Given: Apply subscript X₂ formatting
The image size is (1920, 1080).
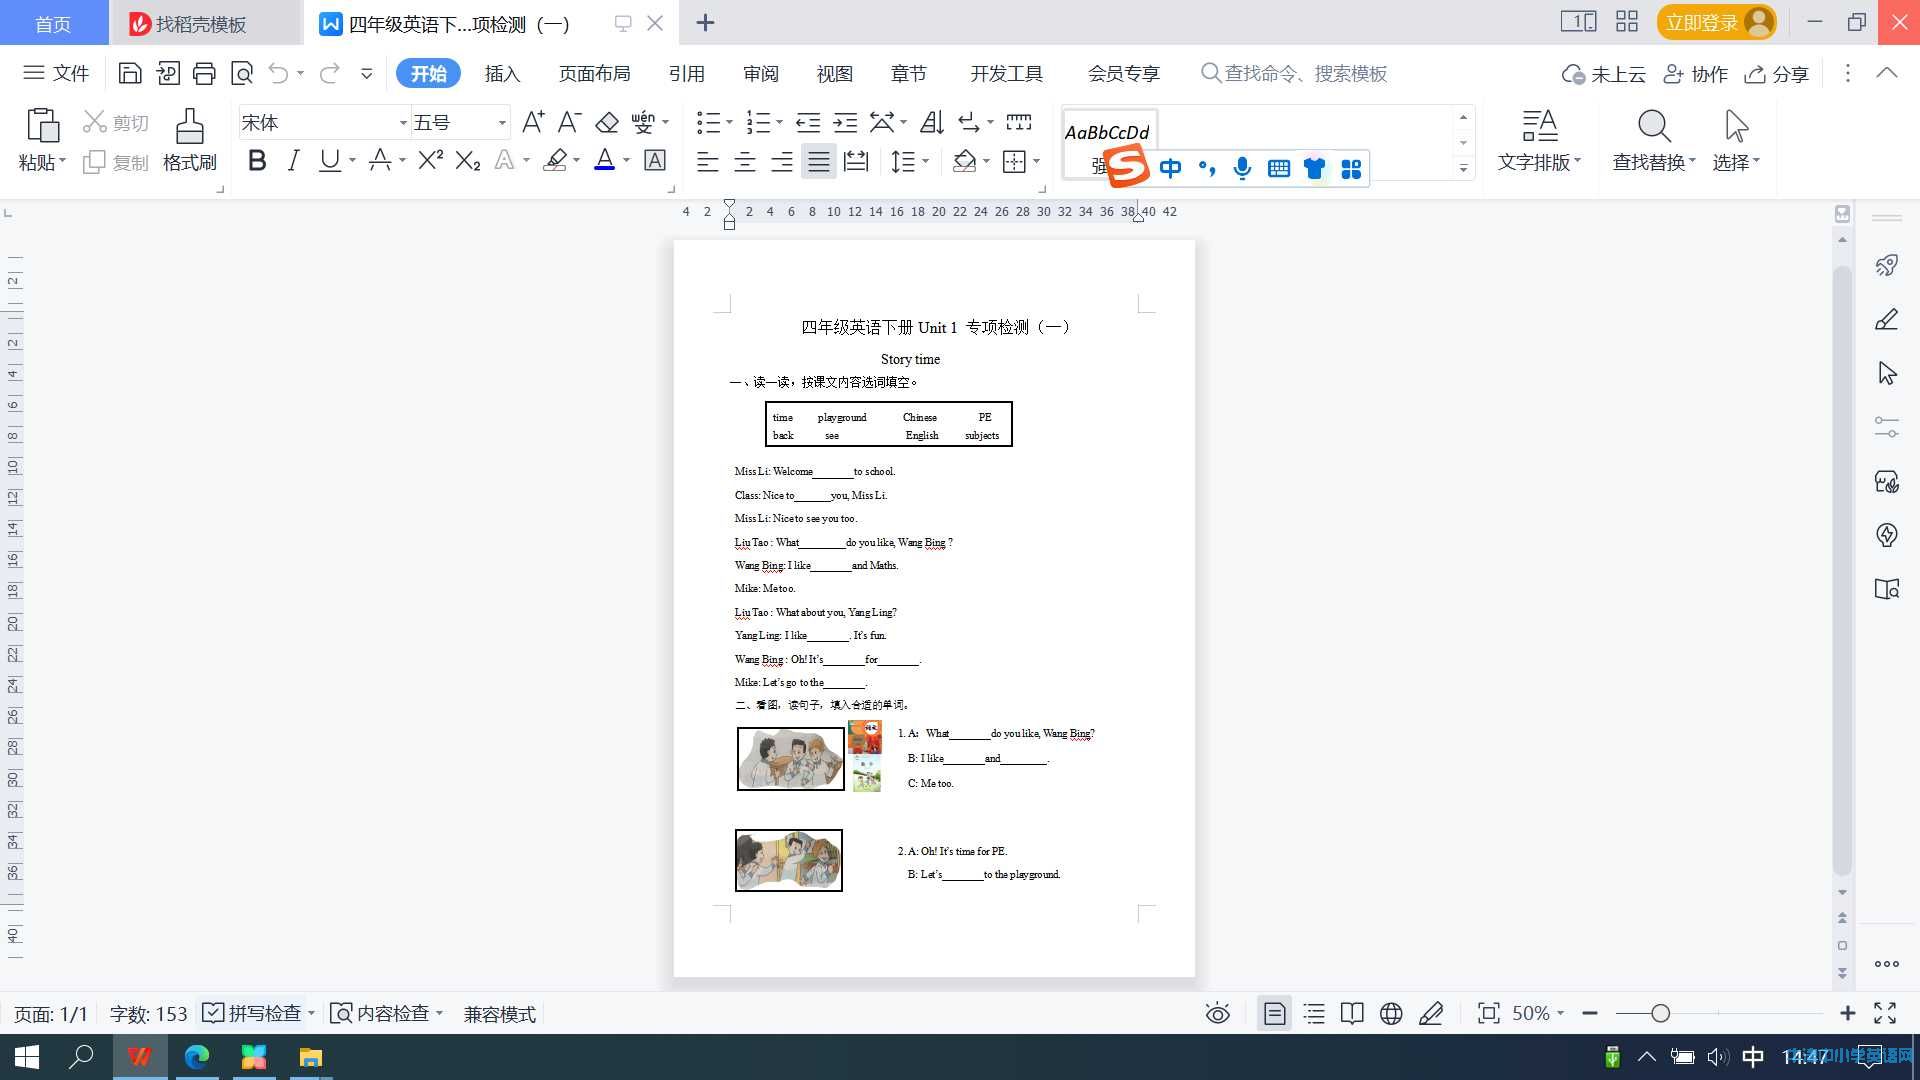Looking at the screenshot, I should pos(467,160).
